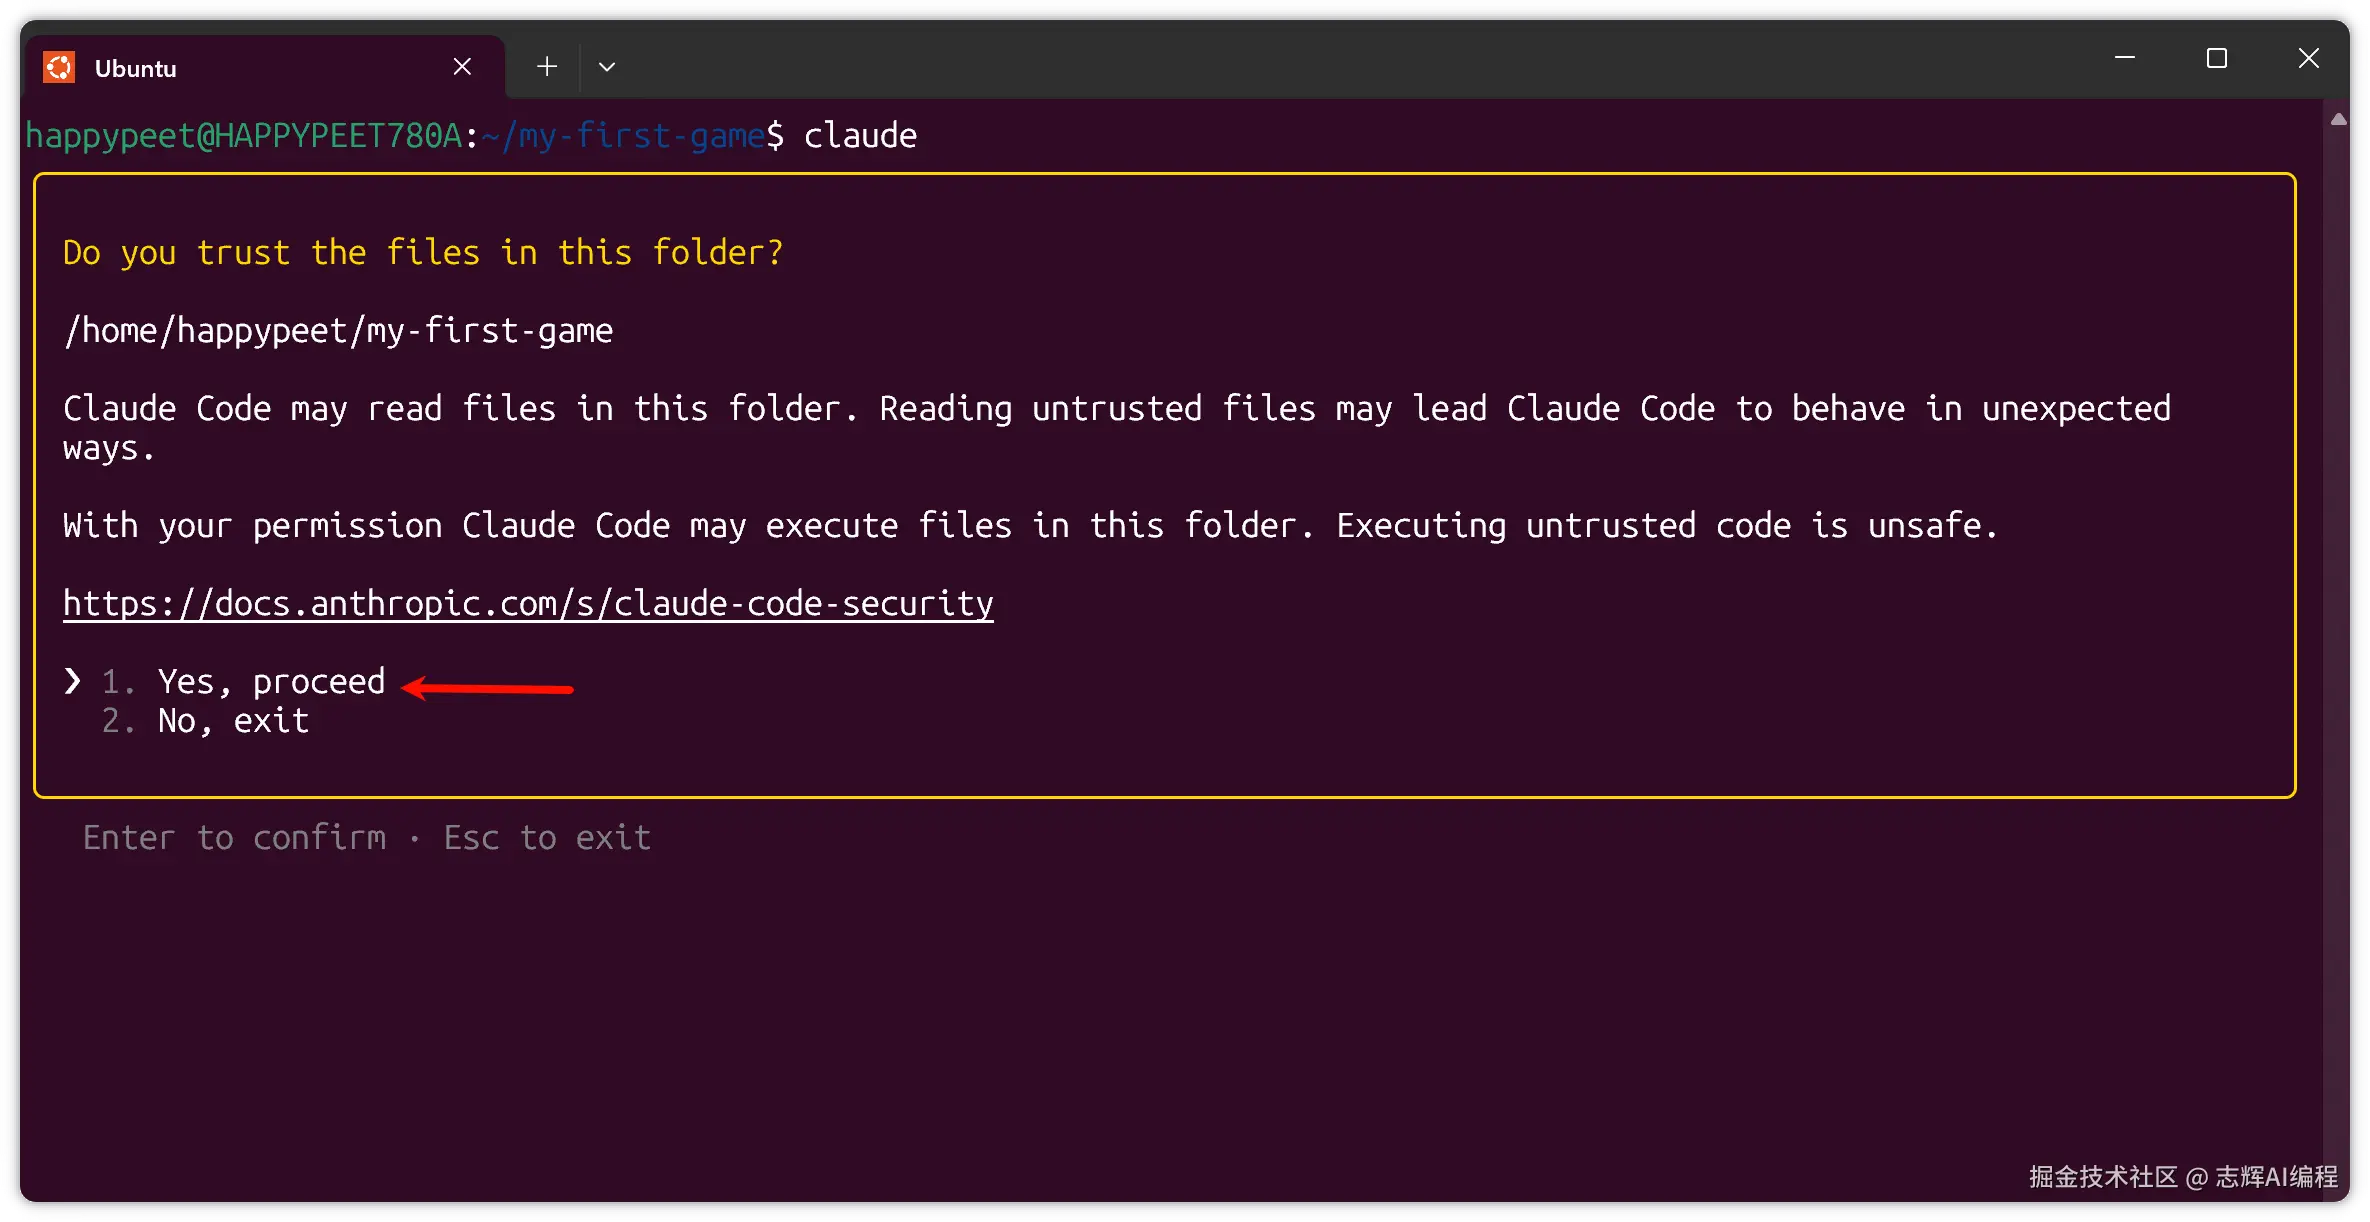This screenshot has width=2370, height=1222.
Task: Select the Ubuntu tab label
Action: pos(136,69)
